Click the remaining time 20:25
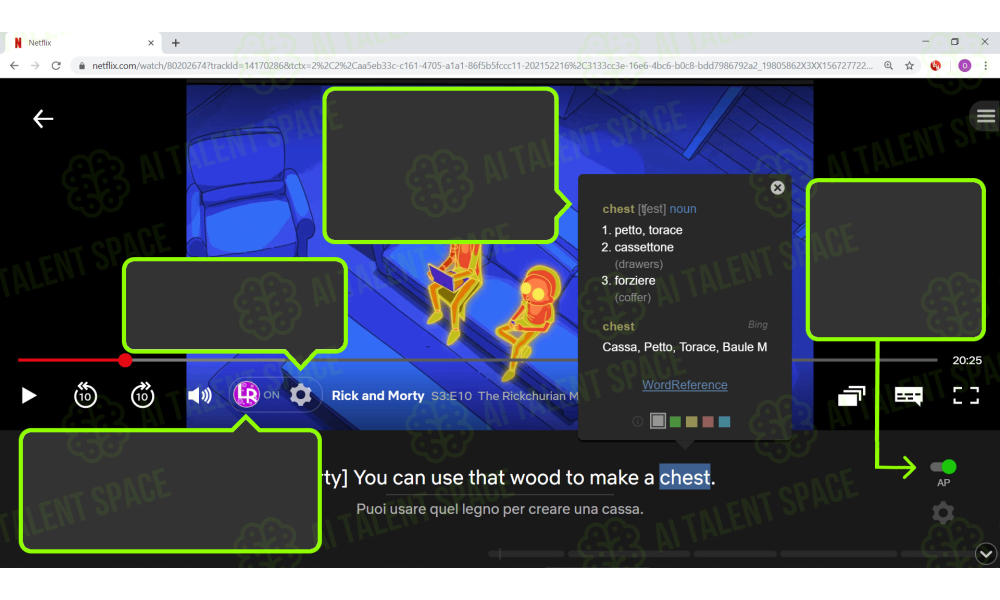 point(967,360)
